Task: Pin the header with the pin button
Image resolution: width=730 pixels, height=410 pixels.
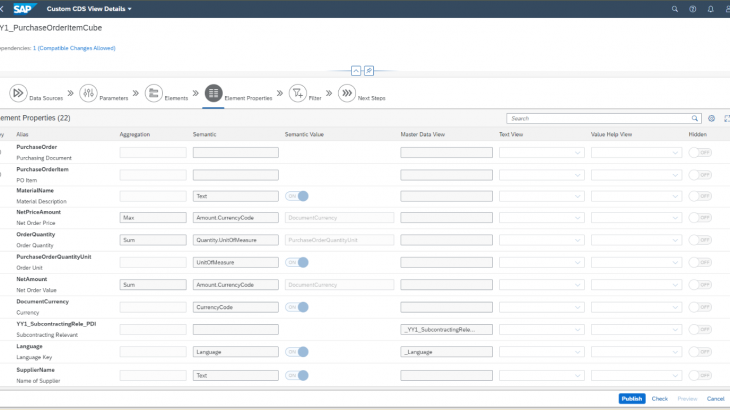Action: point(369,71)
